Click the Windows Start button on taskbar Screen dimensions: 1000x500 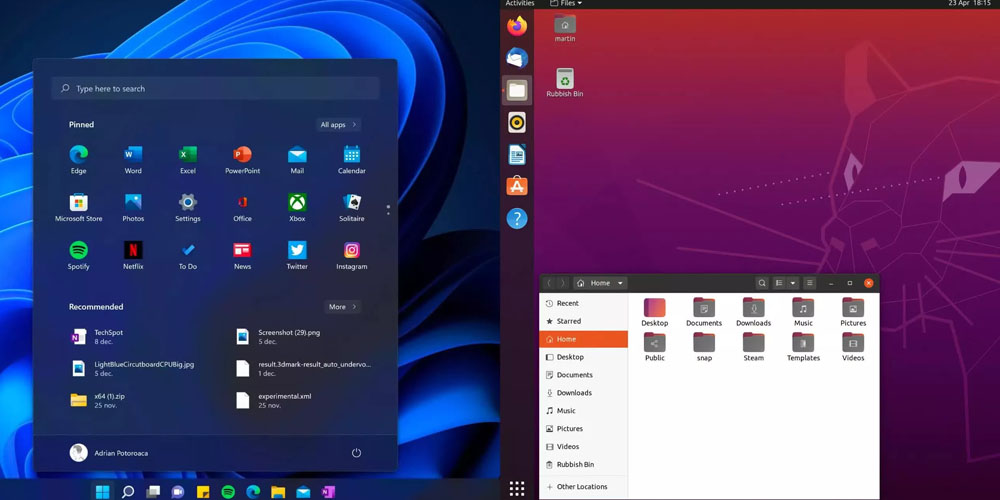(102, 492)
